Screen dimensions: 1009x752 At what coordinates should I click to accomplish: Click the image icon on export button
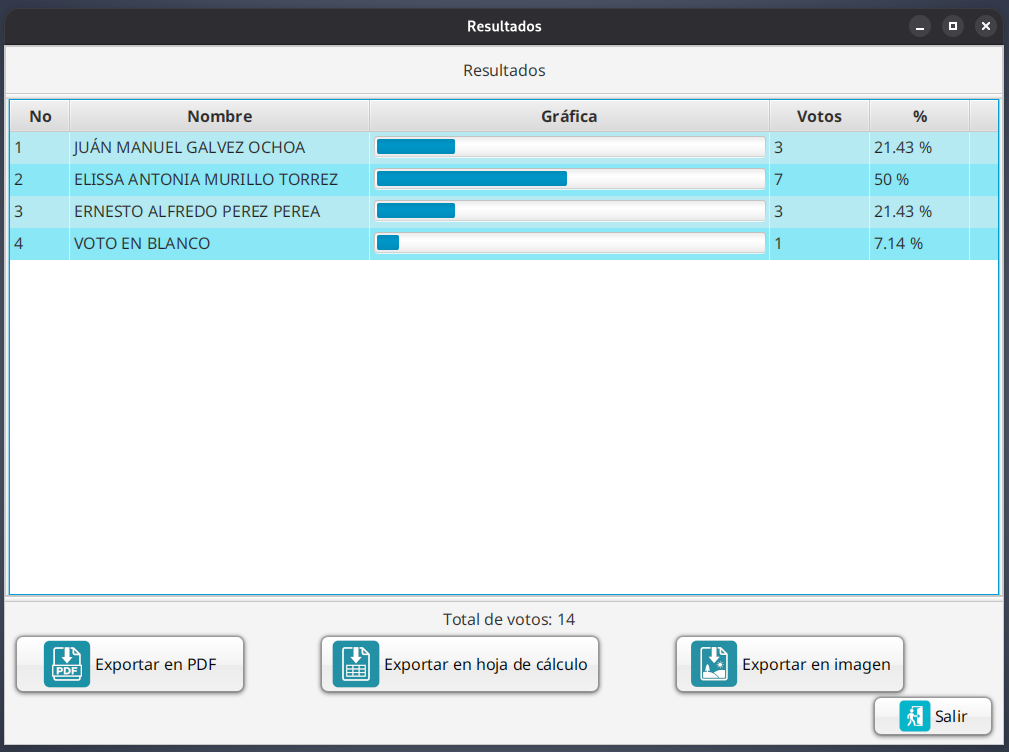click(x=713, y=664)
